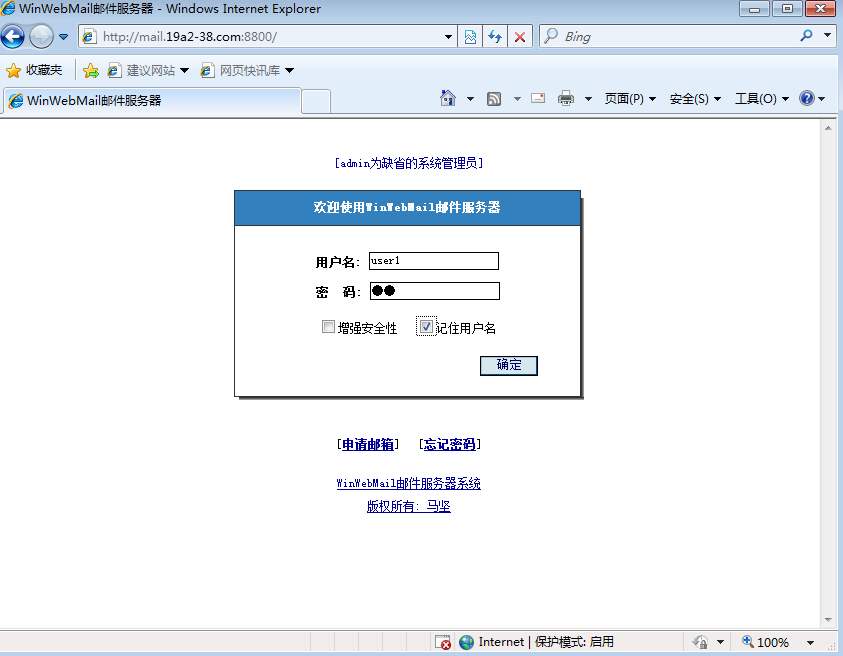Open the 建议网站 suggested sites item
843x656 pixels.
tap(148, 70)
